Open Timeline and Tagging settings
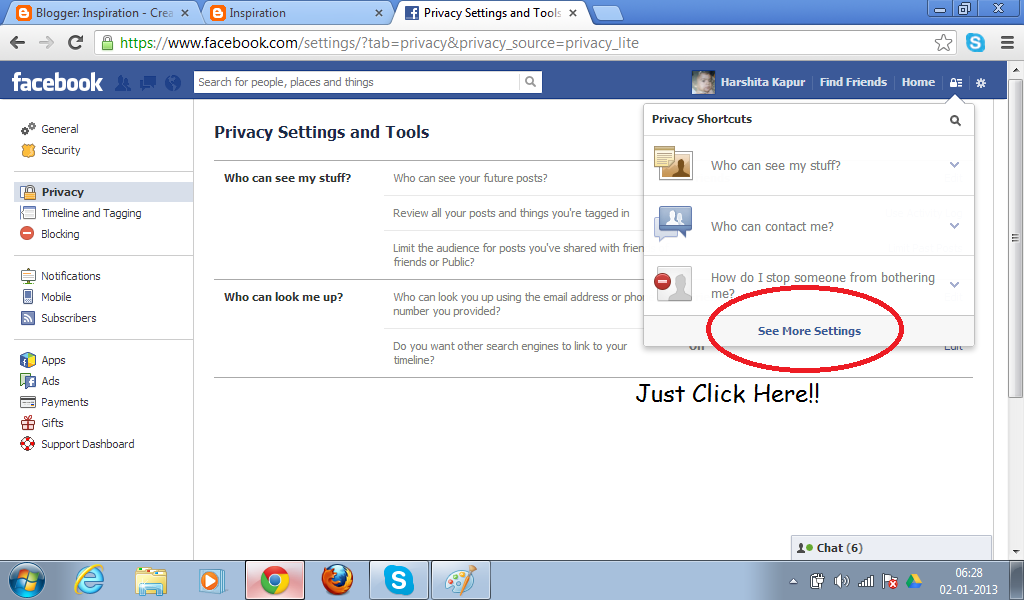1024x600 pixels. [91, 213]
